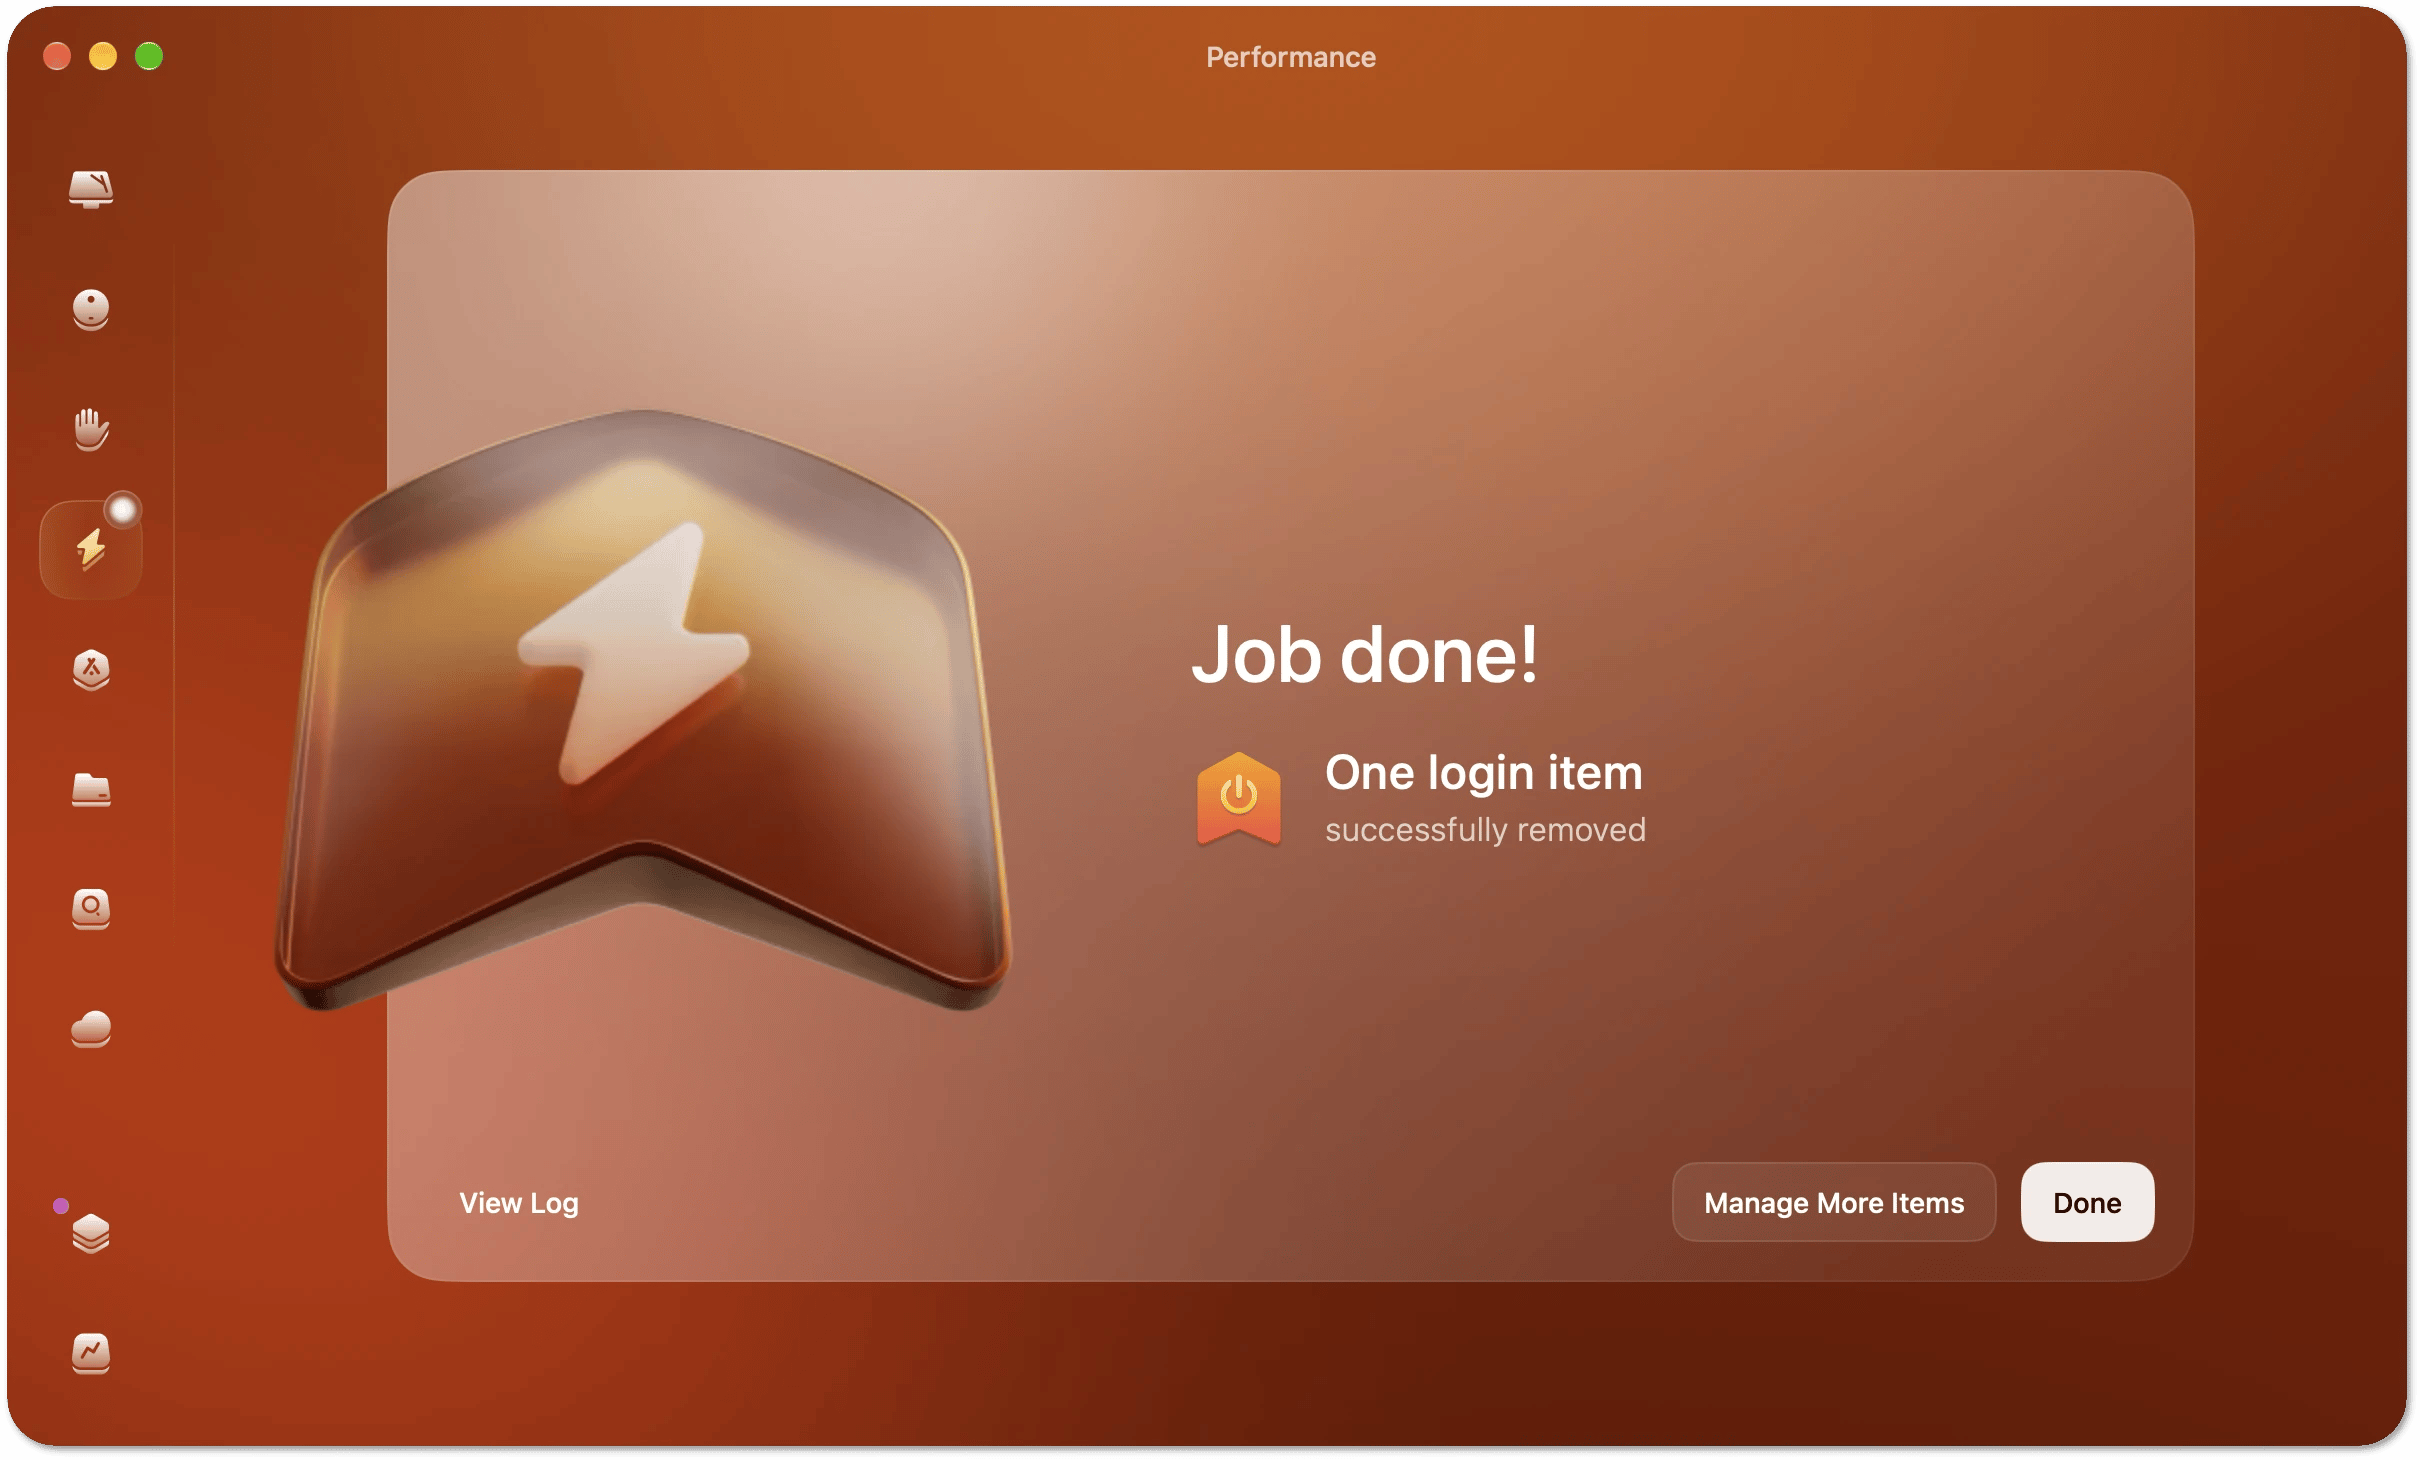
Task: Open the chart graph icon at sidebar bottom
Action: (x=91, y=1353)
